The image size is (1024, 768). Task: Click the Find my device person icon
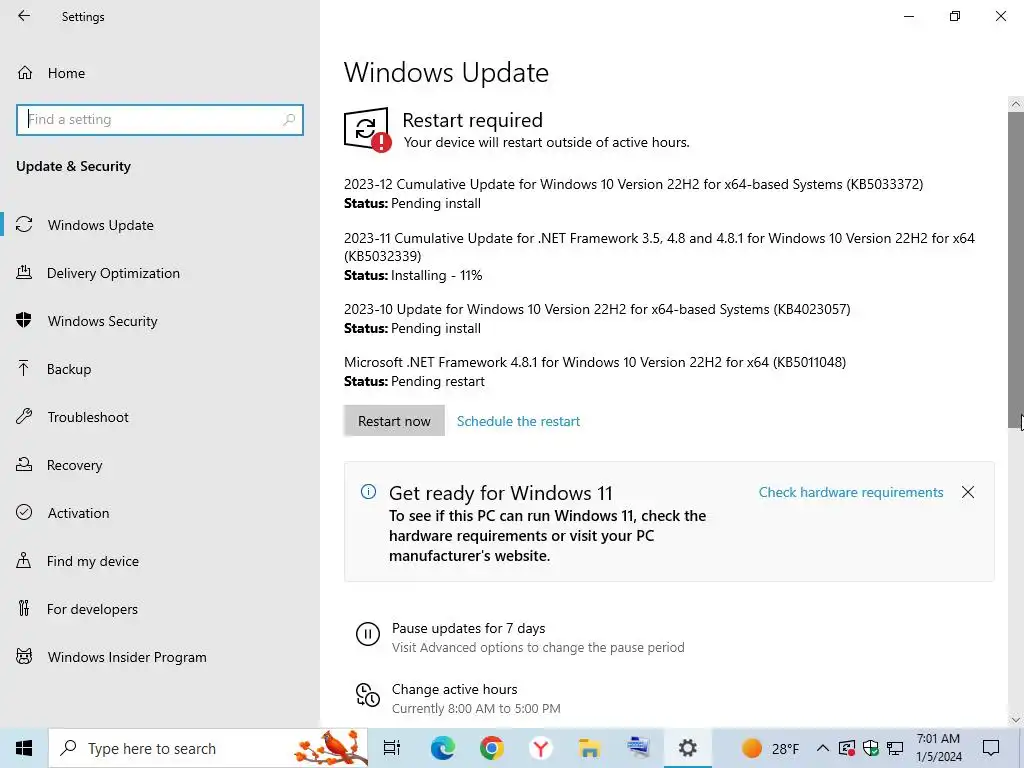(24, 560)
